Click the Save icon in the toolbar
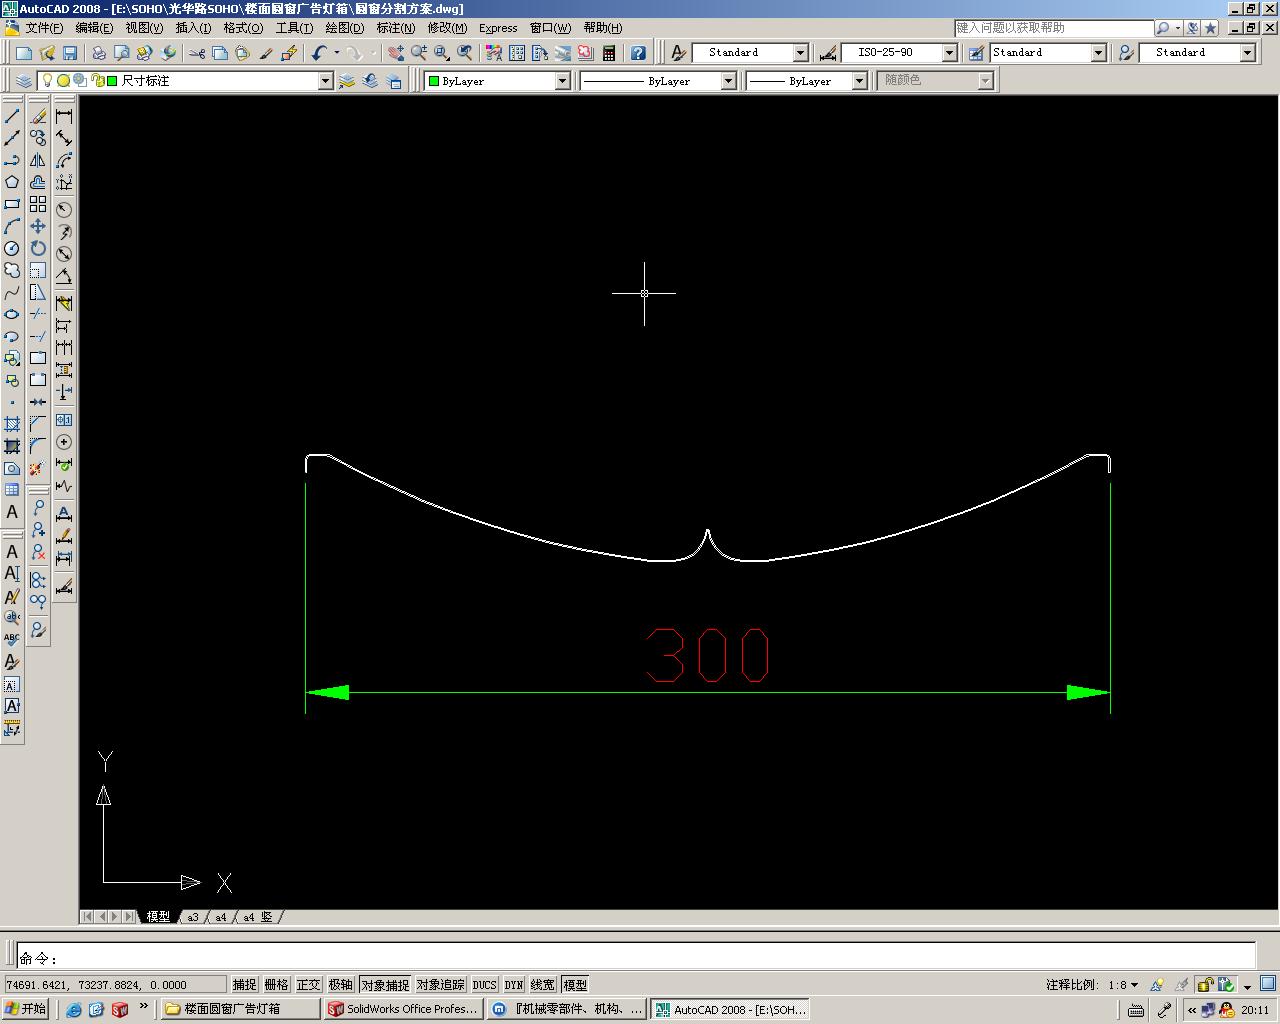The width and height of the screenshot is (1280, 1024). (x=70, y=52)
